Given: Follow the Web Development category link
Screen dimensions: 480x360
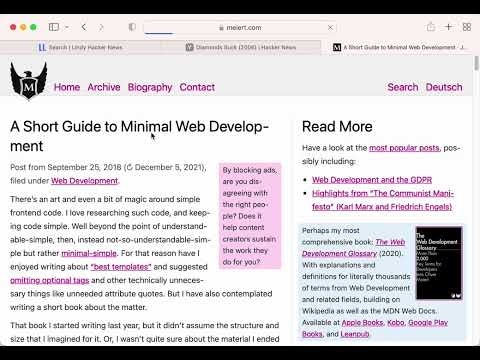Looking at the screenshot, I should [x=85, y=181].
